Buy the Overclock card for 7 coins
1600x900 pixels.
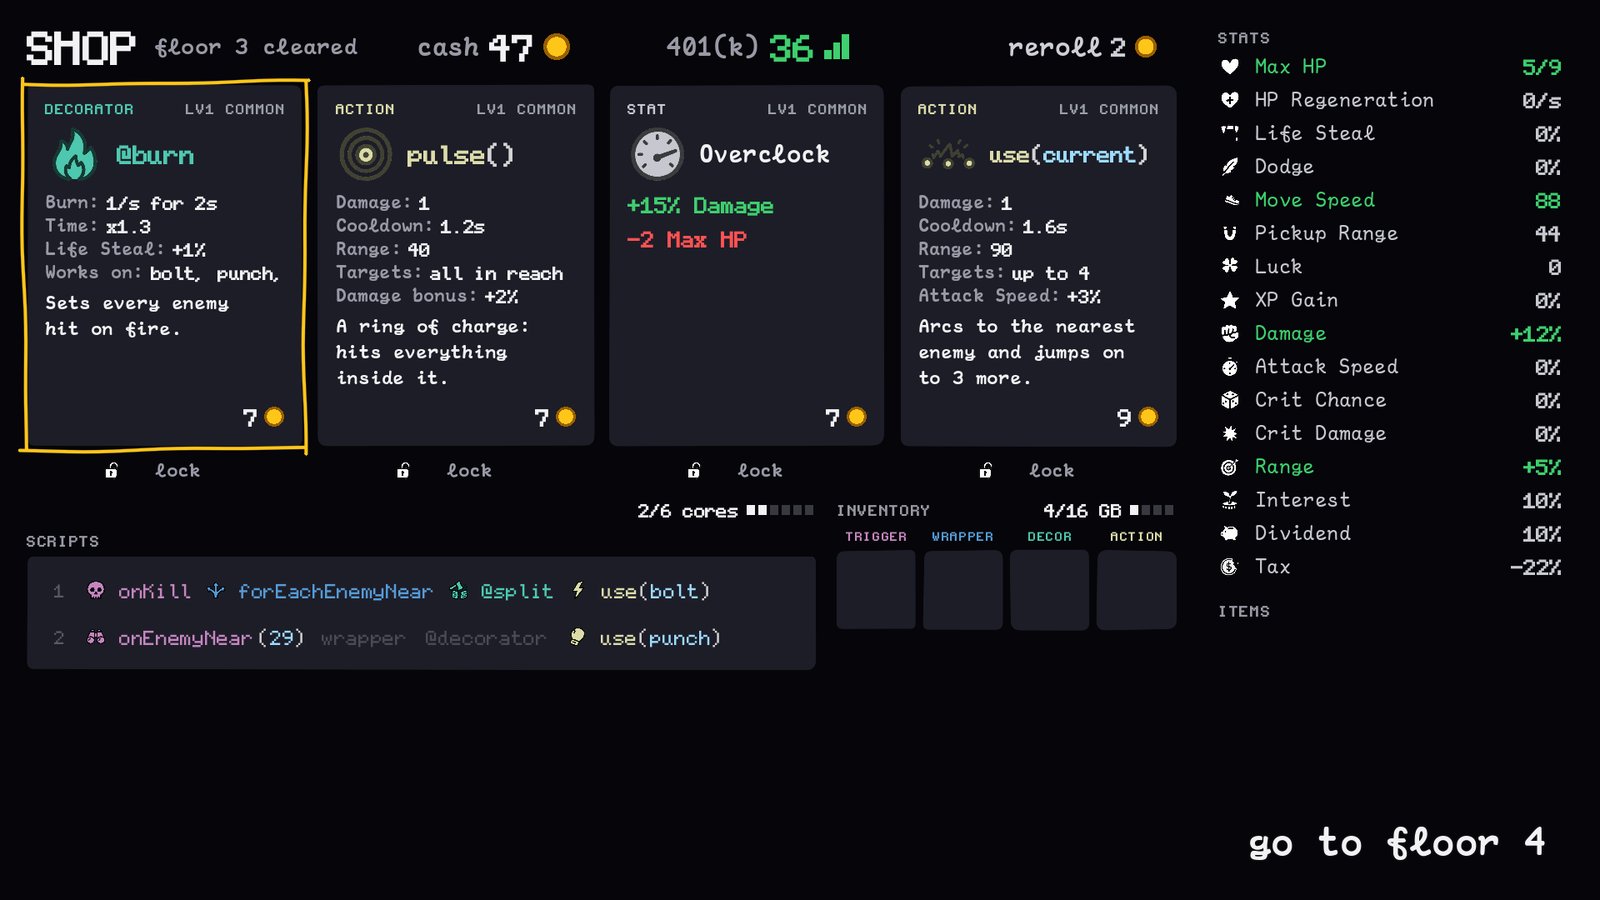point(746,265)
